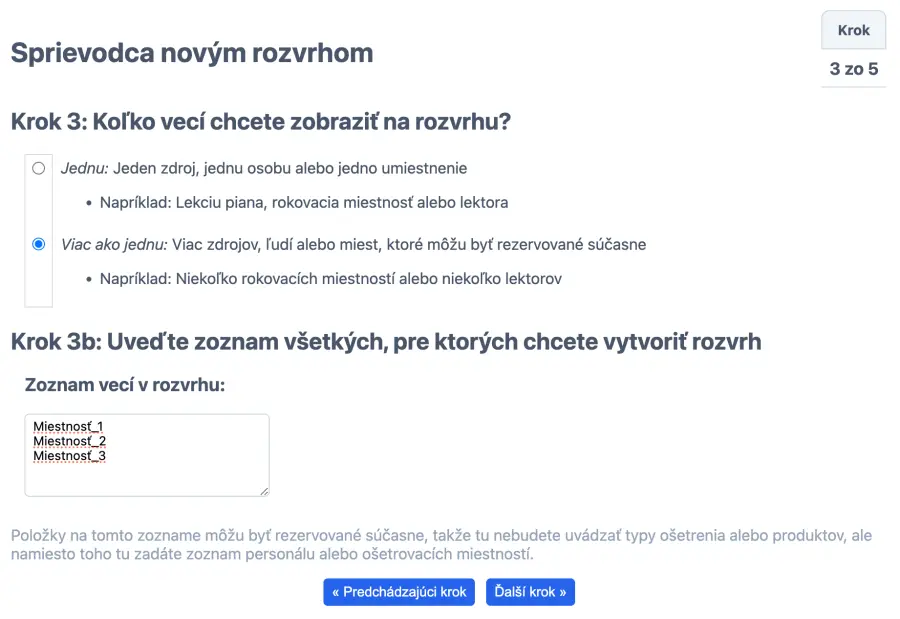Image resolution: width=900 pixels, height=619 pixels.
Task: Proceed with the "Ďalší krok" button
Action: [530, 592]
